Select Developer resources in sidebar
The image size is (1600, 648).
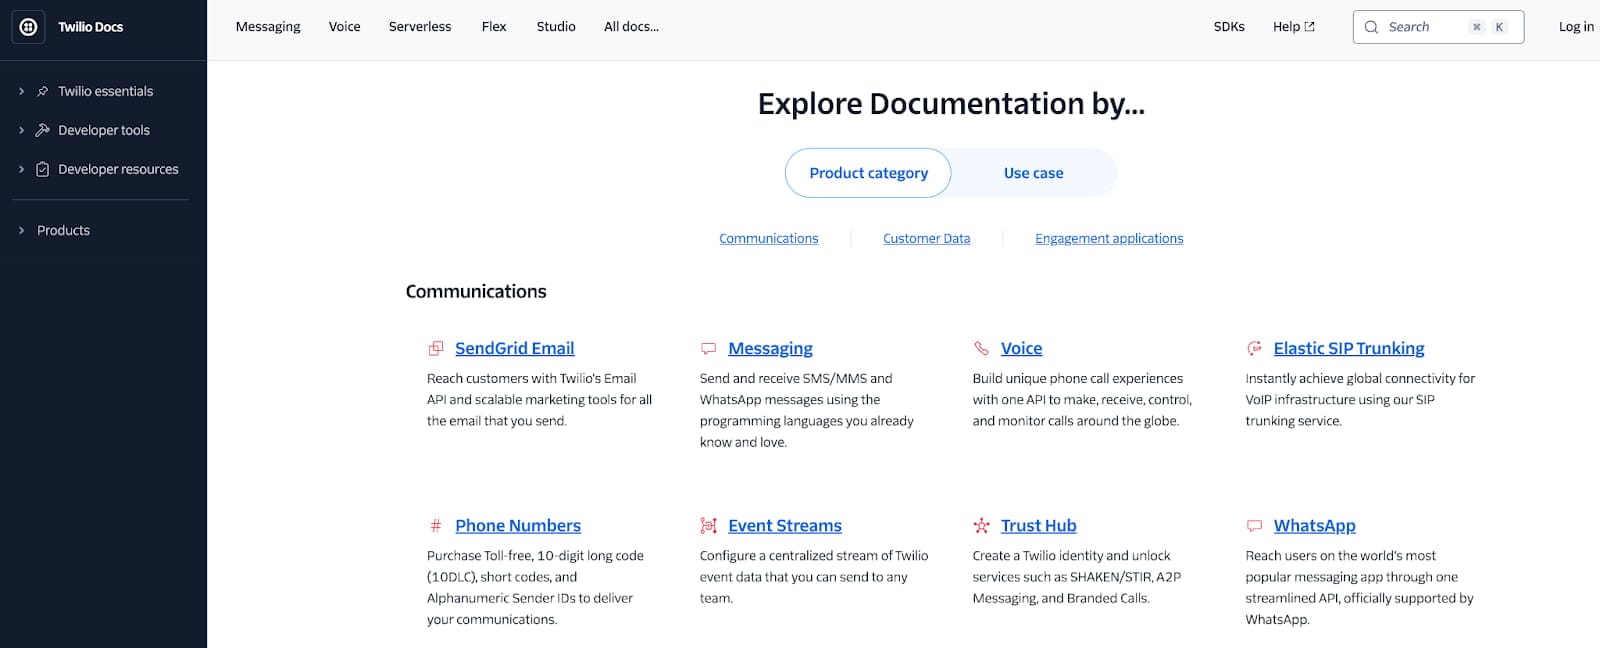pyautogui.click(x=118, y=169)
